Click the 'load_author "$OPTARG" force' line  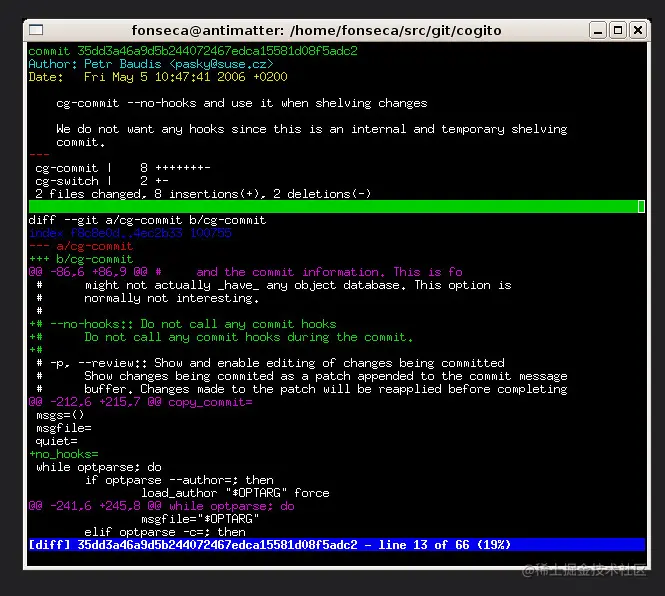[x=235, y=493]
